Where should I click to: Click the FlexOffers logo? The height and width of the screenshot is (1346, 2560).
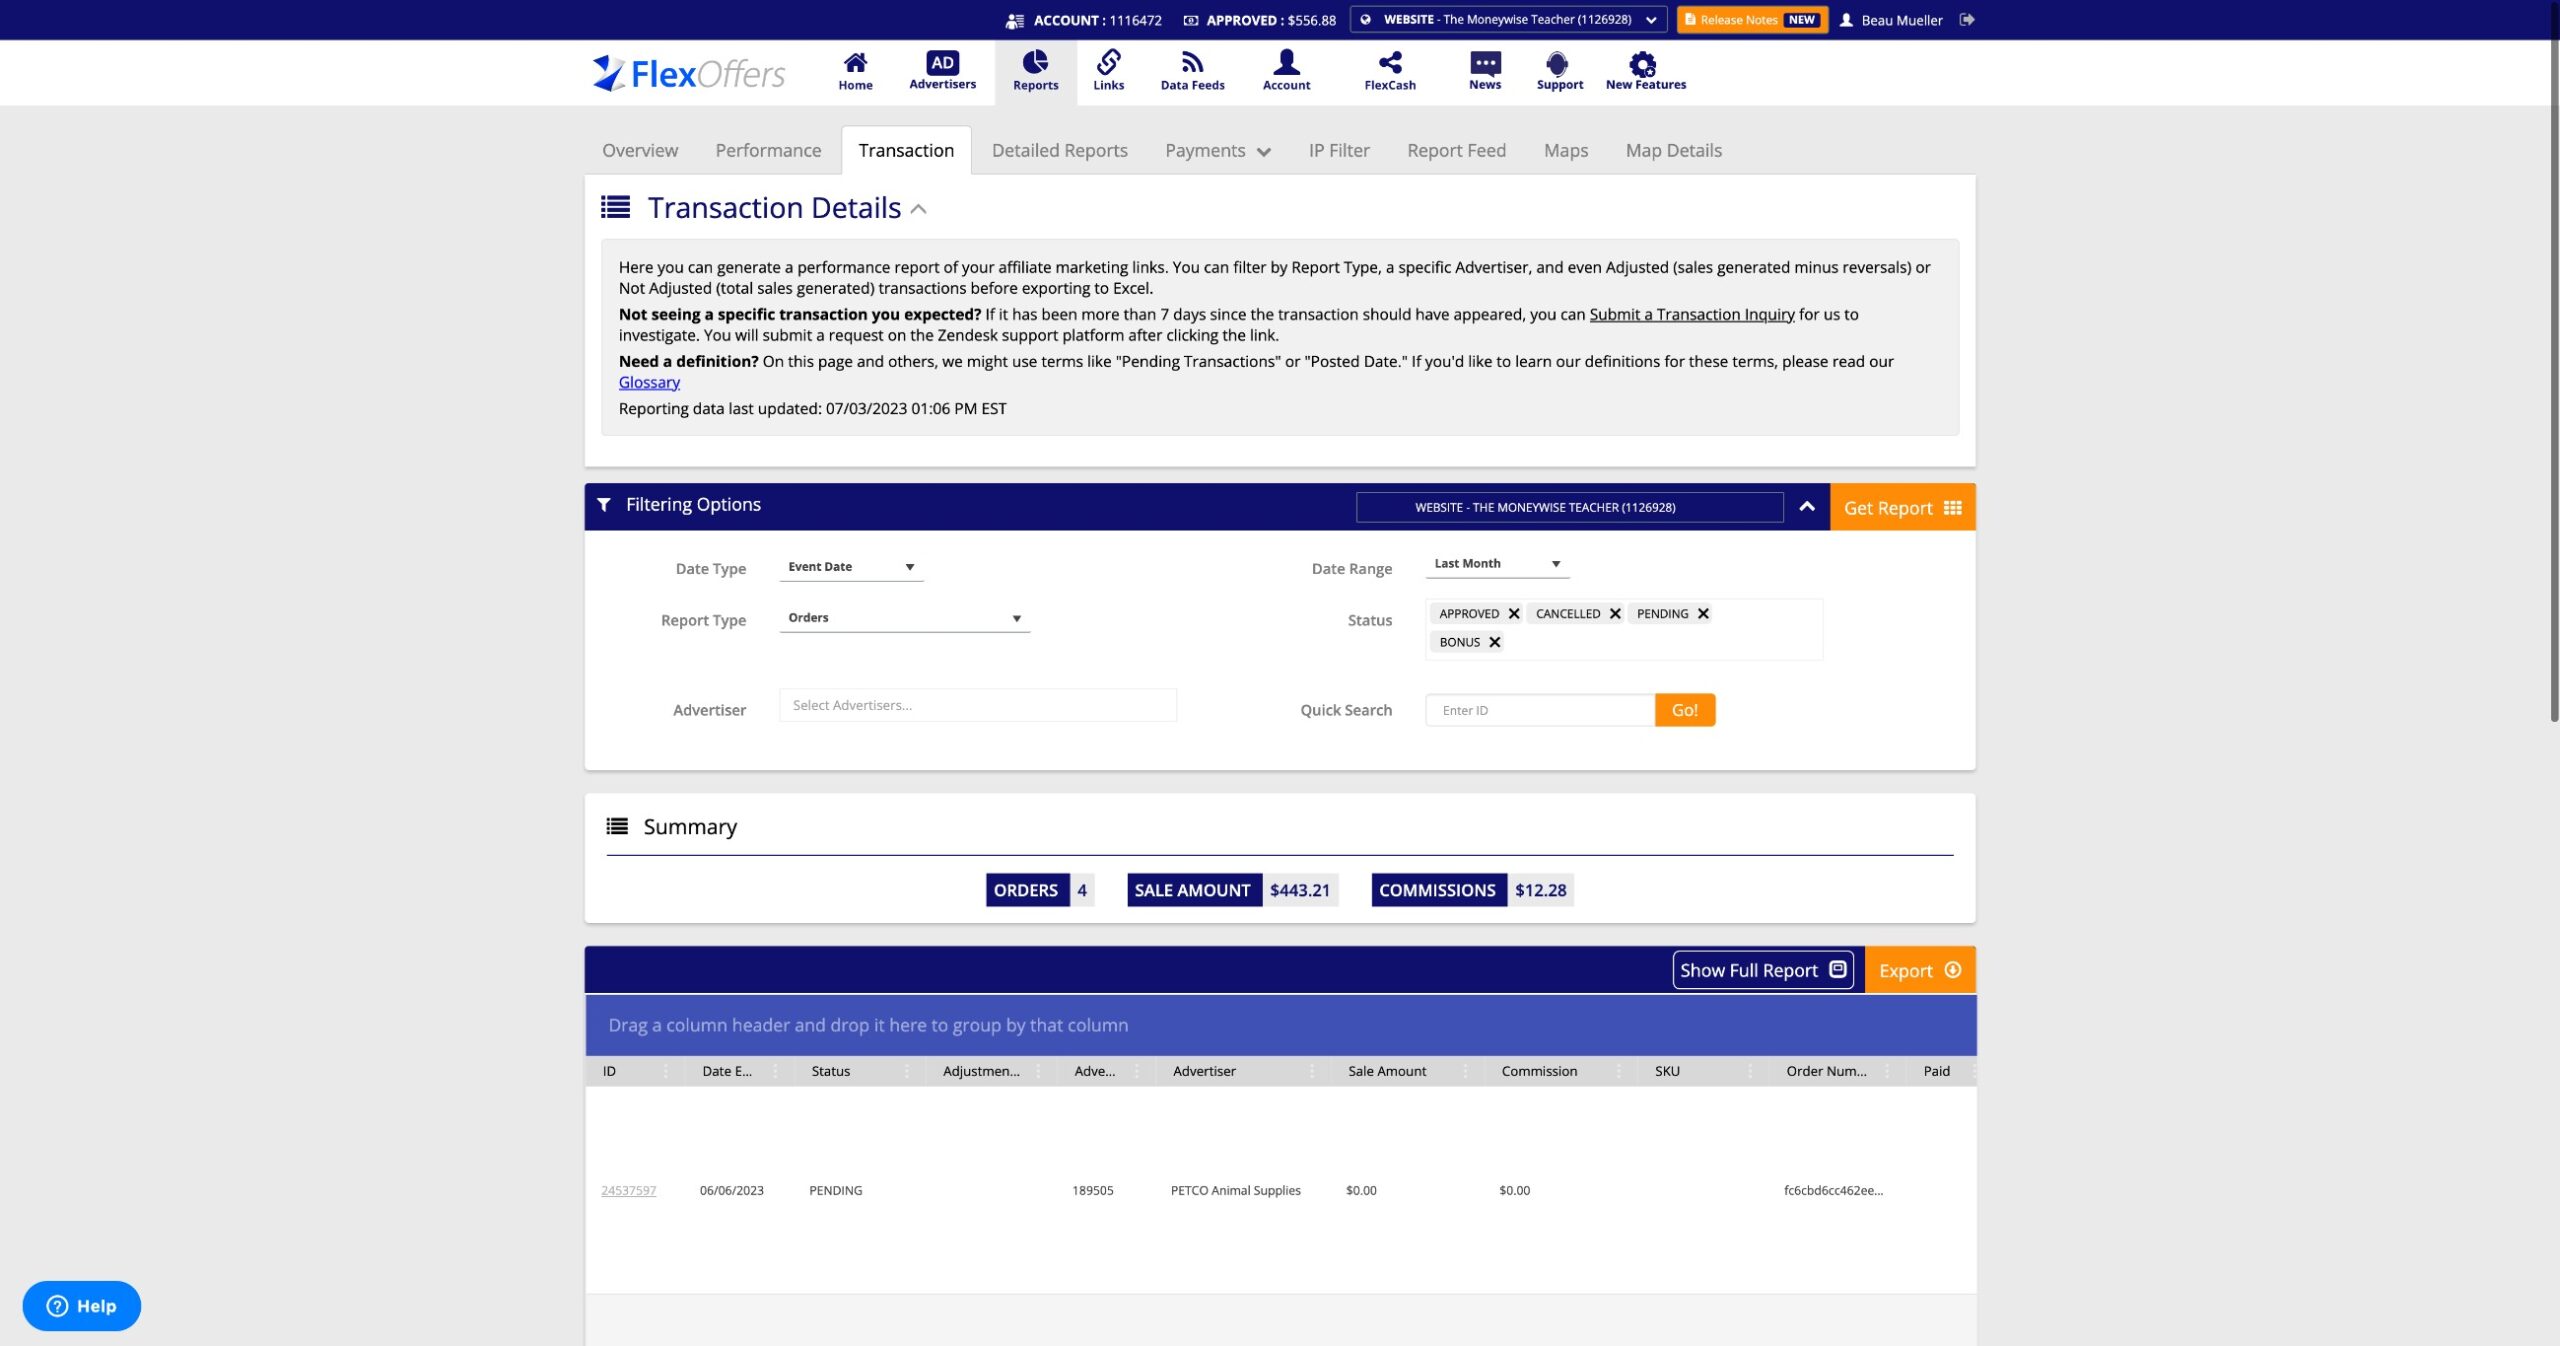(689, 73)
